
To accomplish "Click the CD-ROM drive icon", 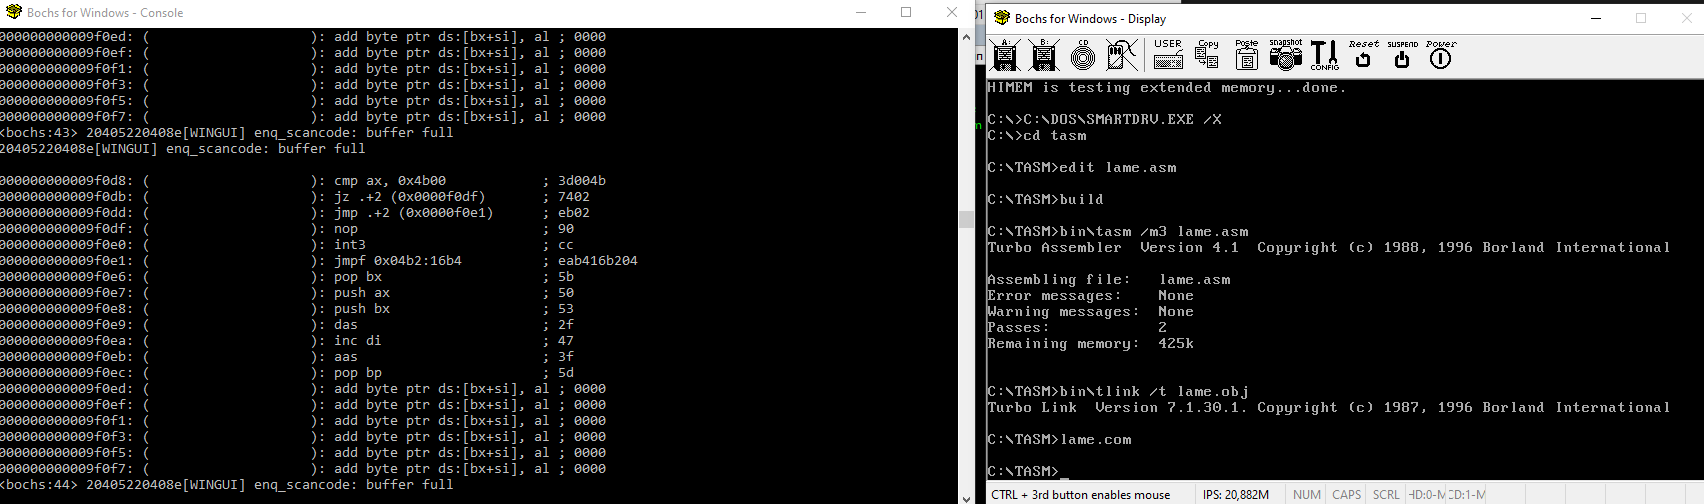I will coord(1083,55).
